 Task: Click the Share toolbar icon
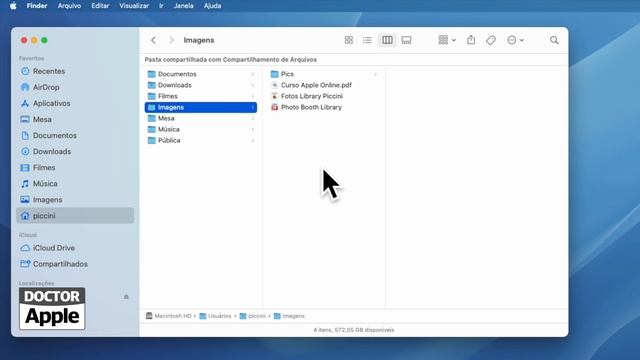(x=471, y=40)
